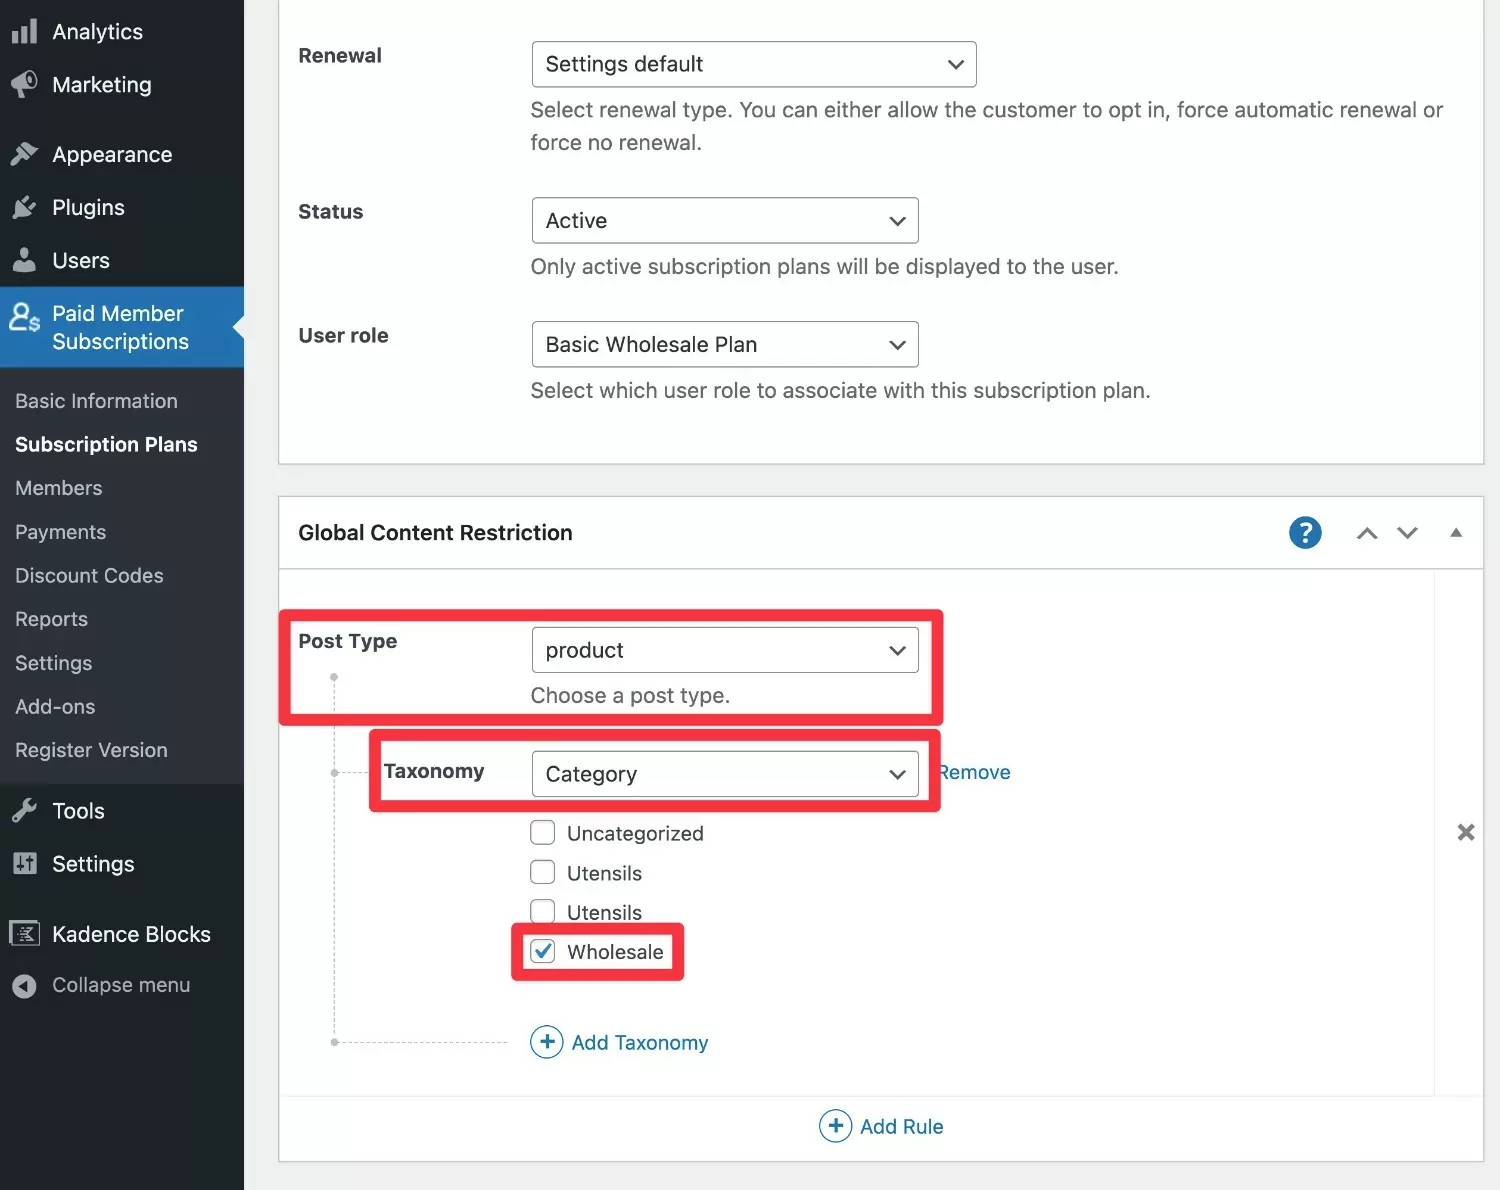The image size is (1500, 1190).
Task: Click the Remove taxonomy link
Action: (x=976, y=772)
